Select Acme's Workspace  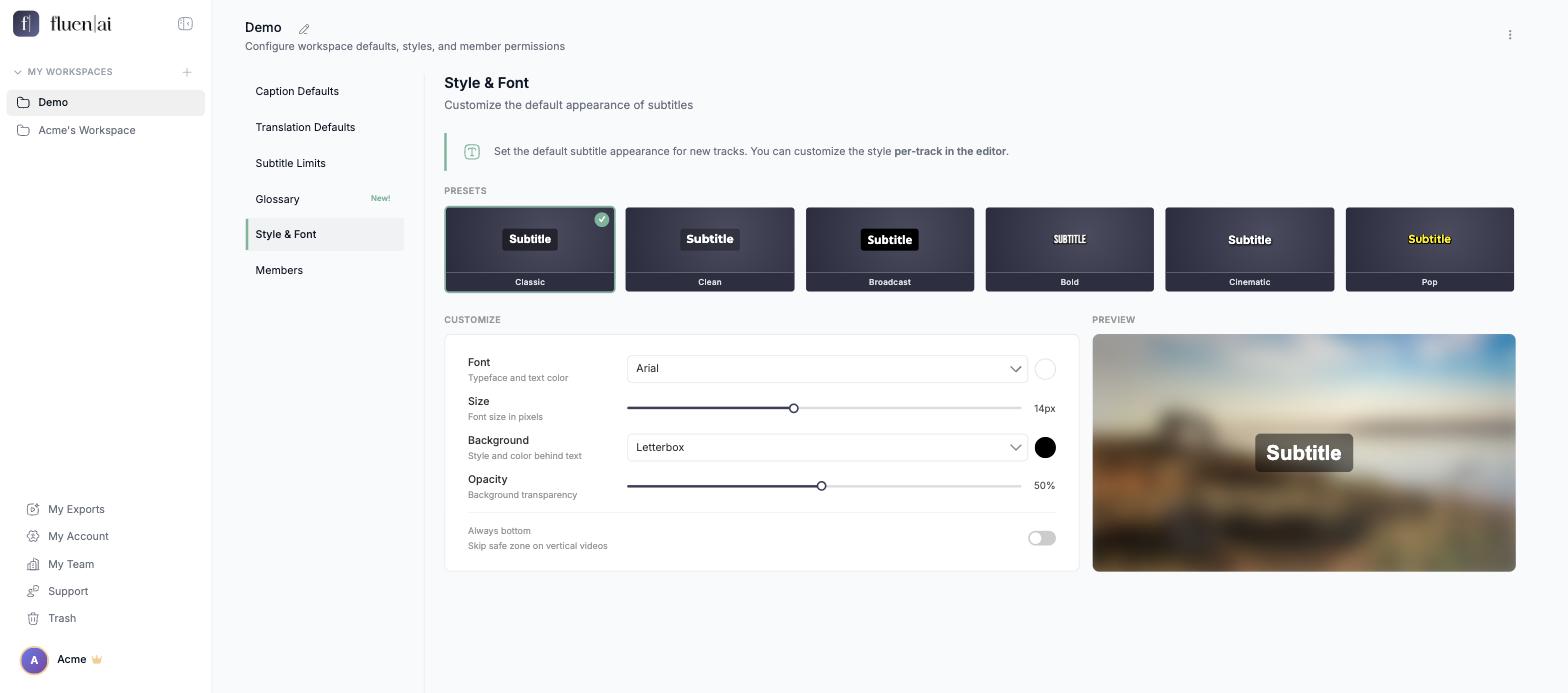(105, 130)
